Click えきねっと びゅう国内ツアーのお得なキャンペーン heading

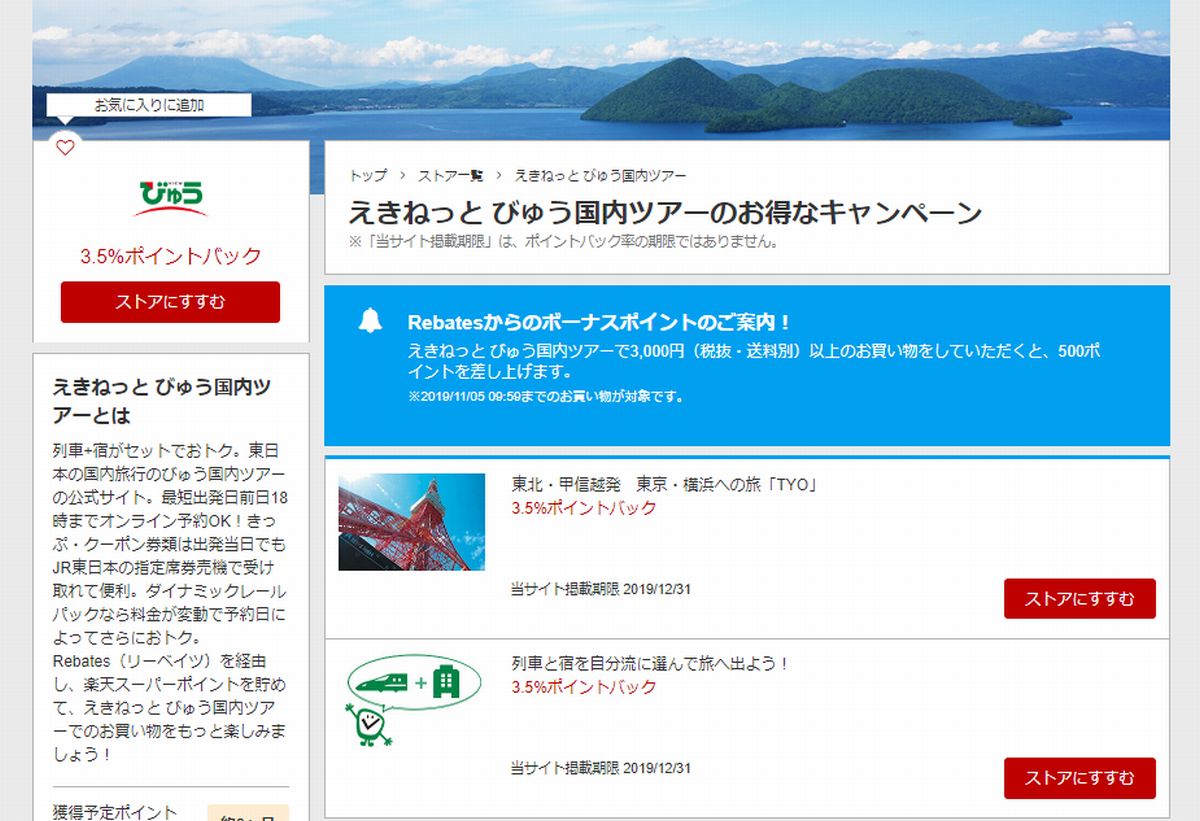click(665, 213)
